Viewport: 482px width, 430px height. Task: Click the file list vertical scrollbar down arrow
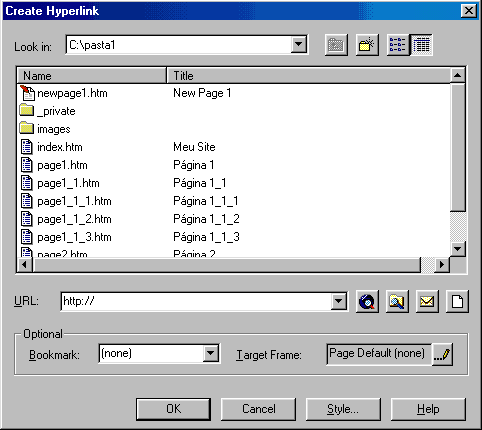point(457,249)
